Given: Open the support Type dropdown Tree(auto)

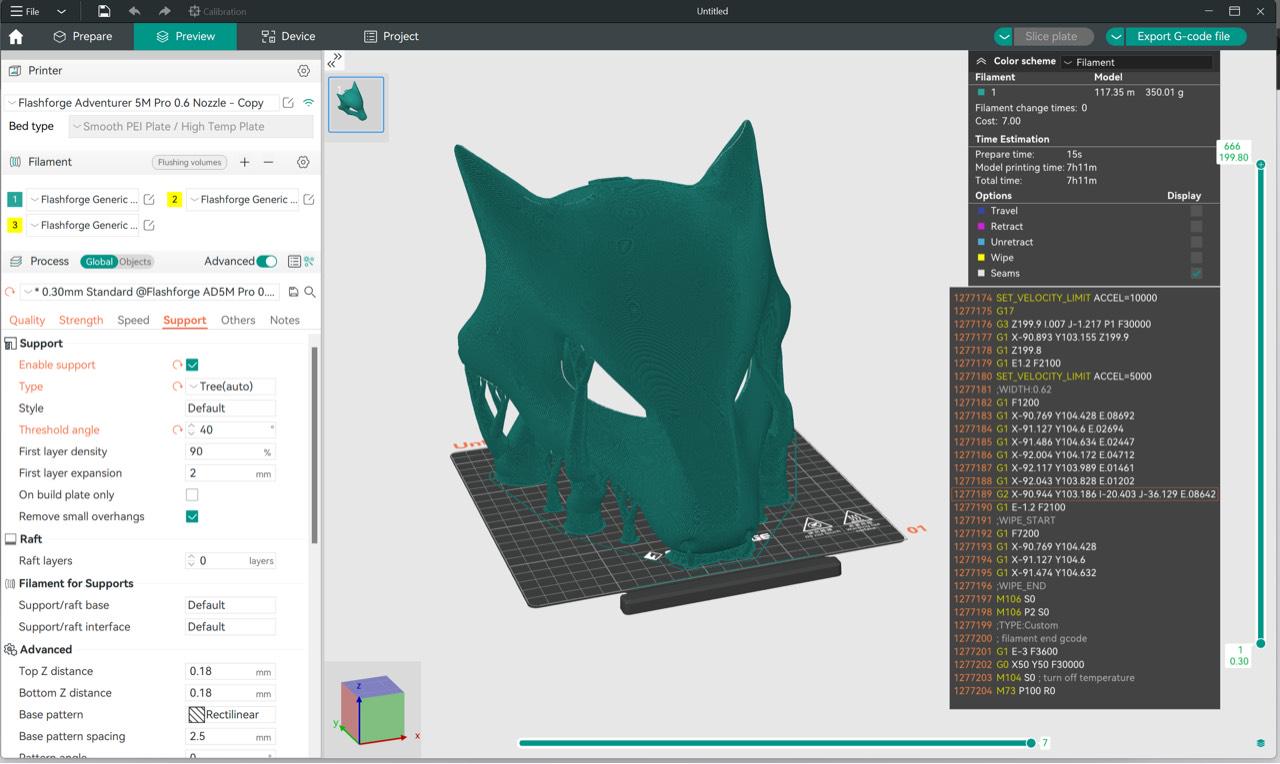Looking at the screenshot, I should click(231, 386).
